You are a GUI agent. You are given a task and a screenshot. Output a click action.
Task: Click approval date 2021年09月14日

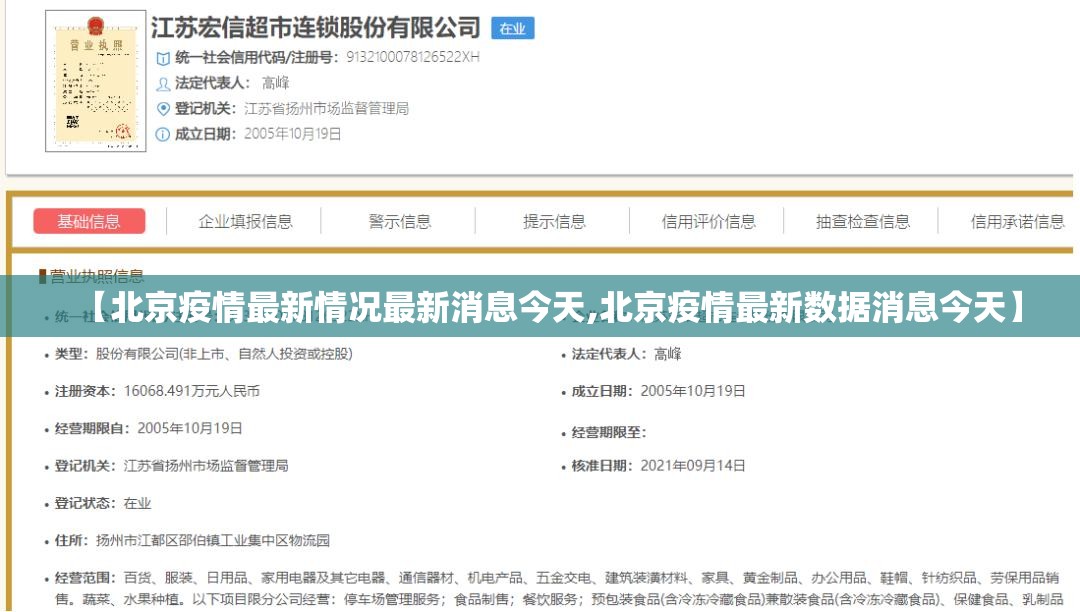(693, 466)
